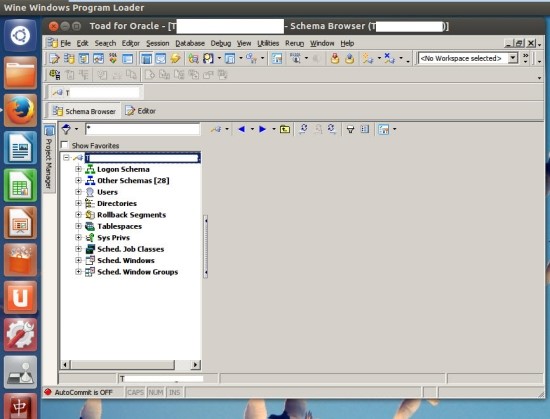Click the first refresh arrows icon in browser toolbar
550x419 pixels.
point(303,129)
